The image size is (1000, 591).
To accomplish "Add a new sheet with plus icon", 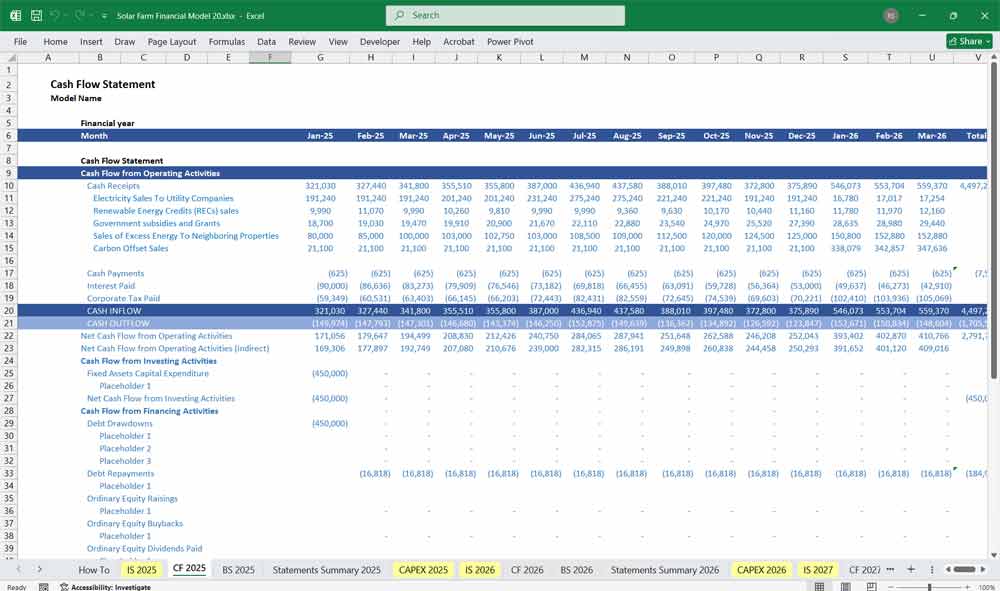I will (910, 569).
